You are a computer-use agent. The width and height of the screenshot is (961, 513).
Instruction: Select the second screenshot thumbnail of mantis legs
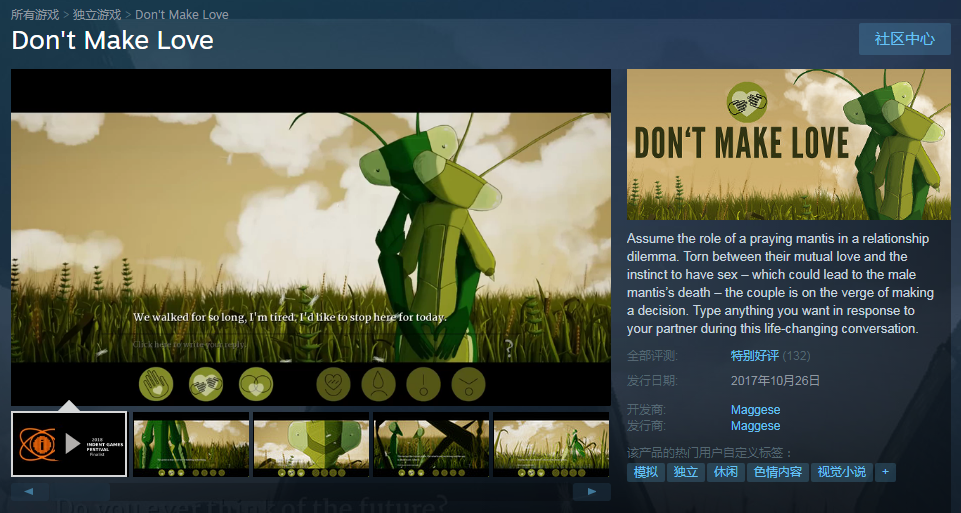click(191, 444)
